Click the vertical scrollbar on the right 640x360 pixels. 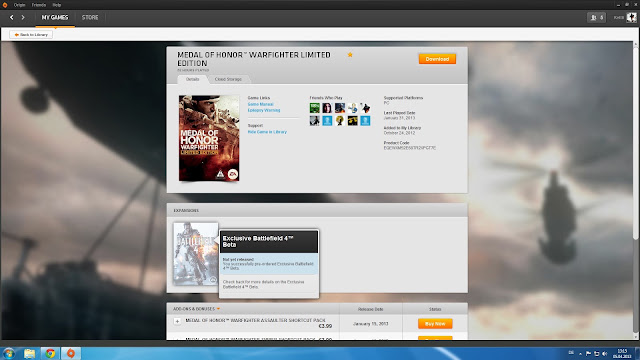[636, 143]
